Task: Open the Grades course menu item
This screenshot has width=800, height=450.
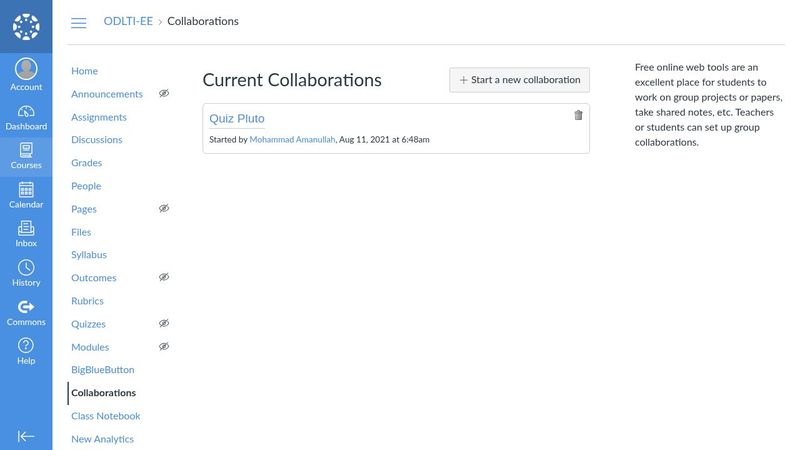Action: (x=87, y=163)
